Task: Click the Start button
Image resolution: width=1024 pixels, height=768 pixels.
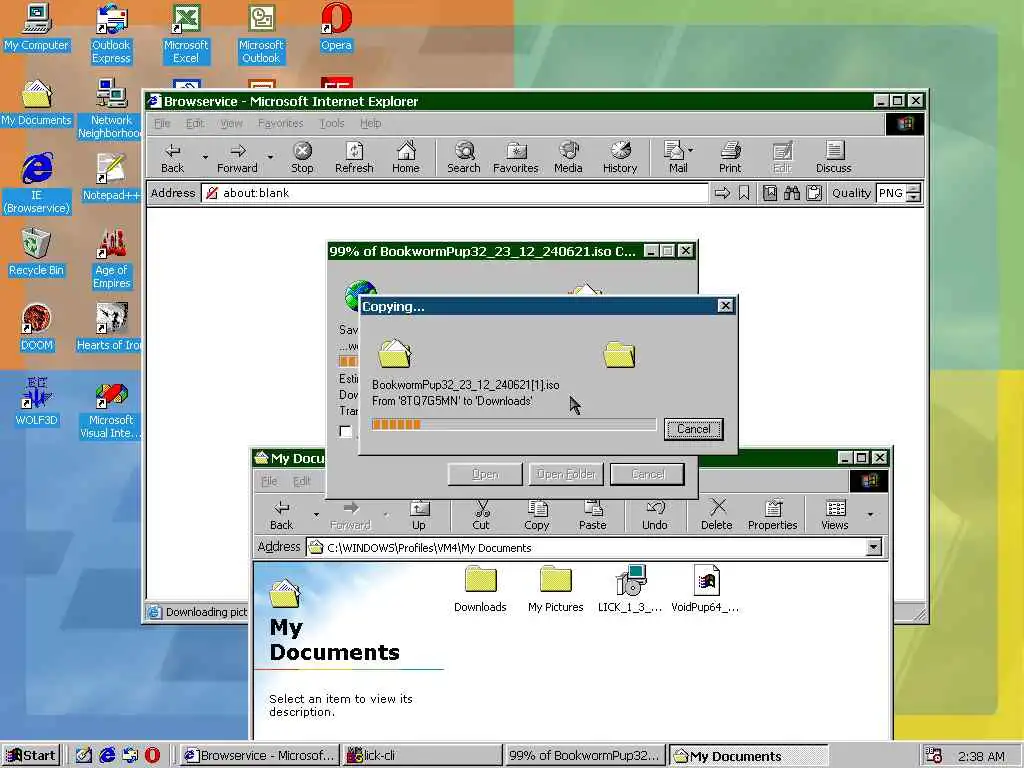Action: coord(31,756)
